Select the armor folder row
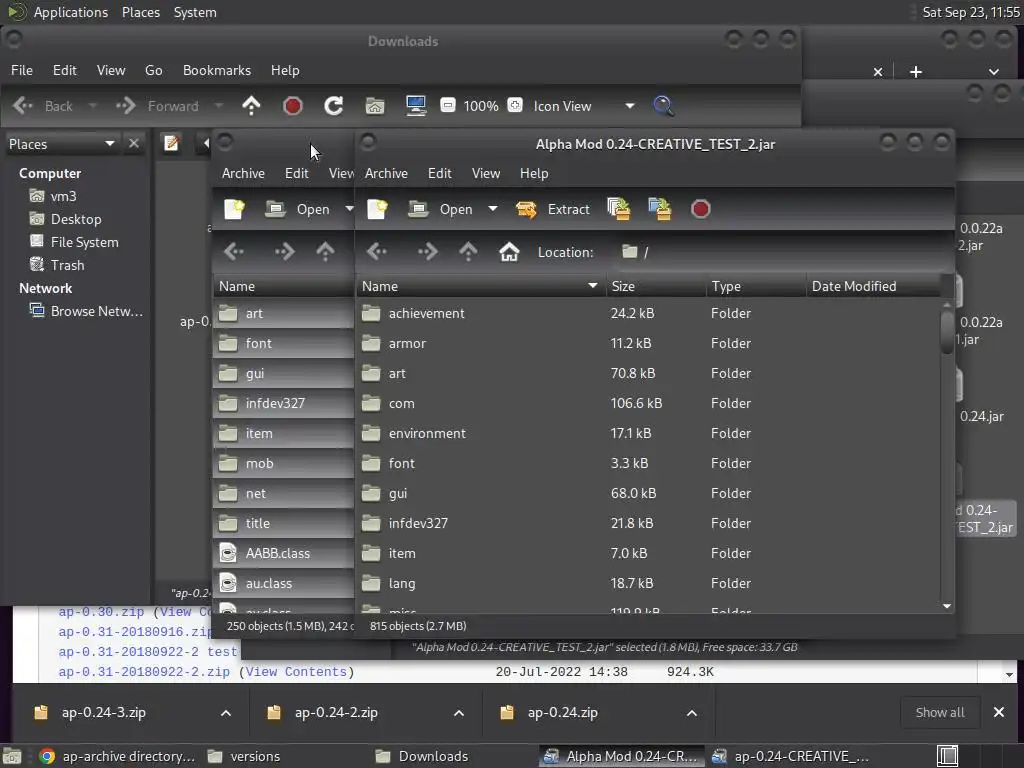1024x768 pixels. 648,344
